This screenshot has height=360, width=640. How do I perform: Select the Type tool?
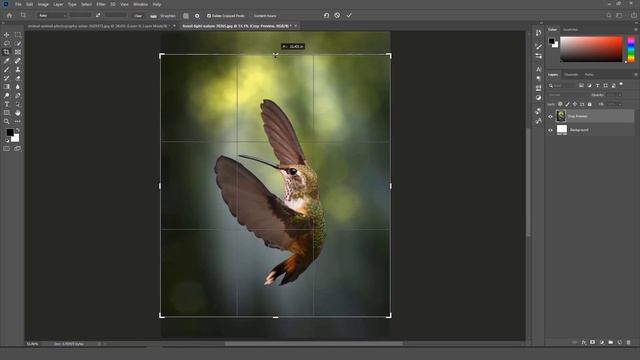coord(7,104)
